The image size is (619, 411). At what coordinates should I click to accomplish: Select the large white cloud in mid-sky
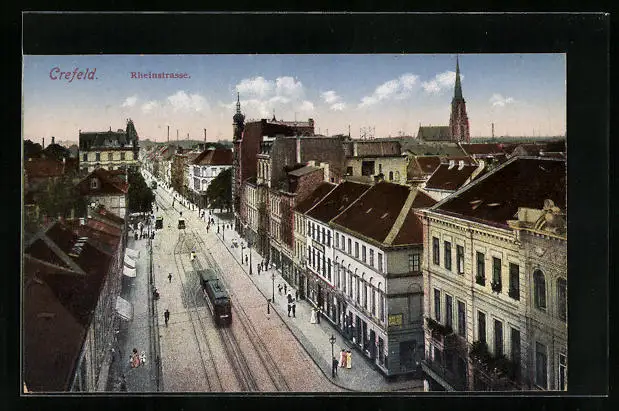[x=268, y=93]
